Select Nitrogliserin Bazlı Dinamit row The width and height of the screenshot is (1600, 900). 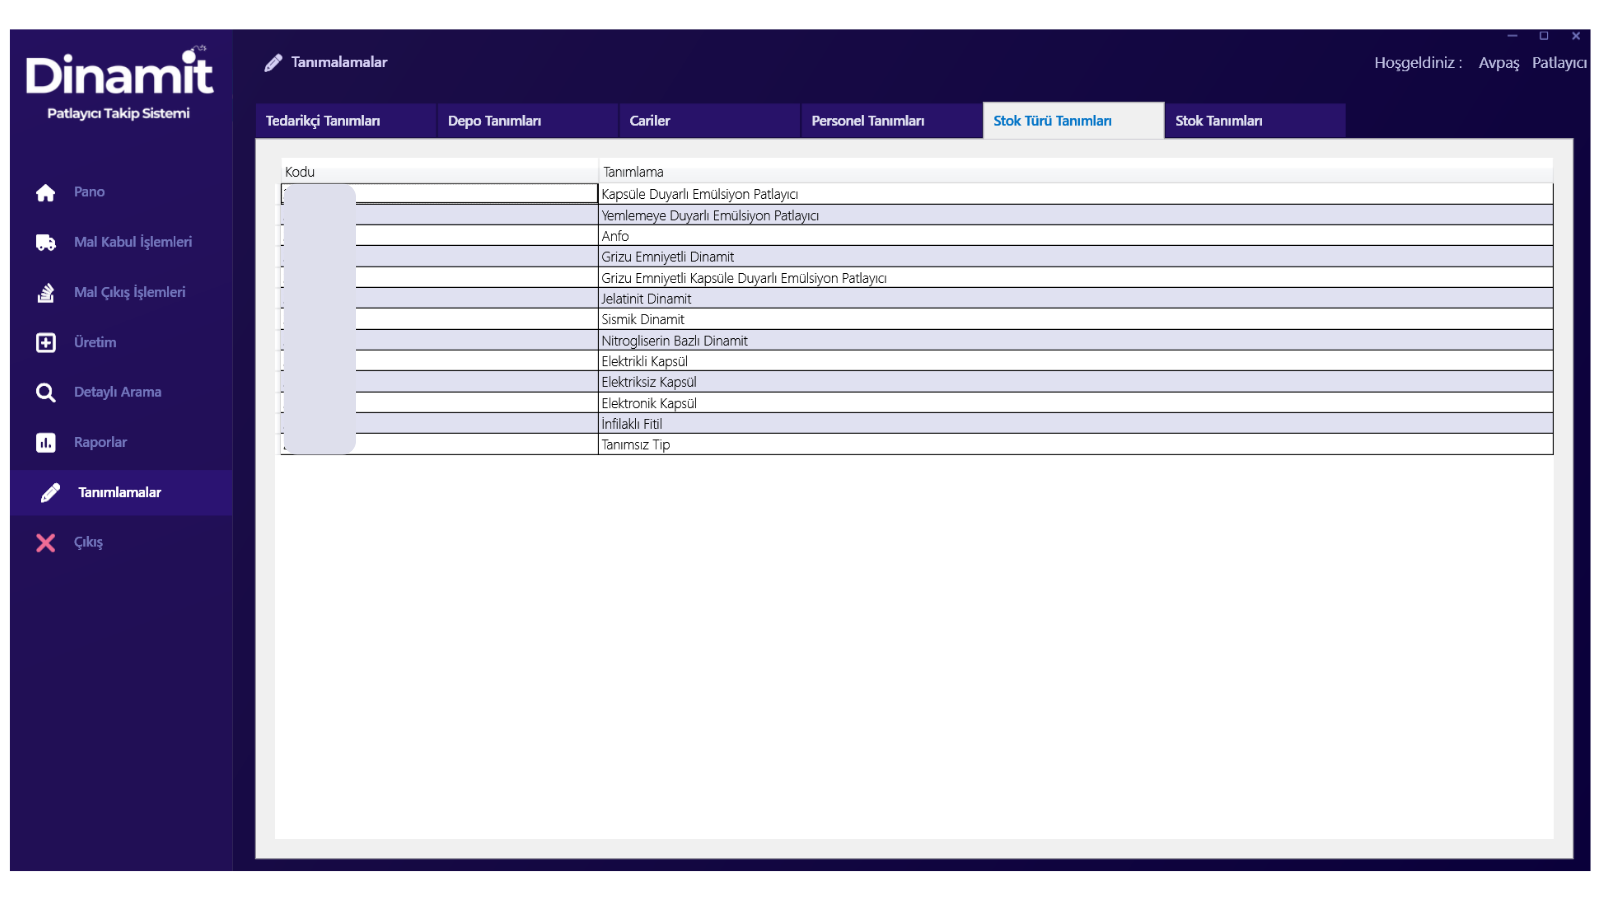(x=917, y=340)
